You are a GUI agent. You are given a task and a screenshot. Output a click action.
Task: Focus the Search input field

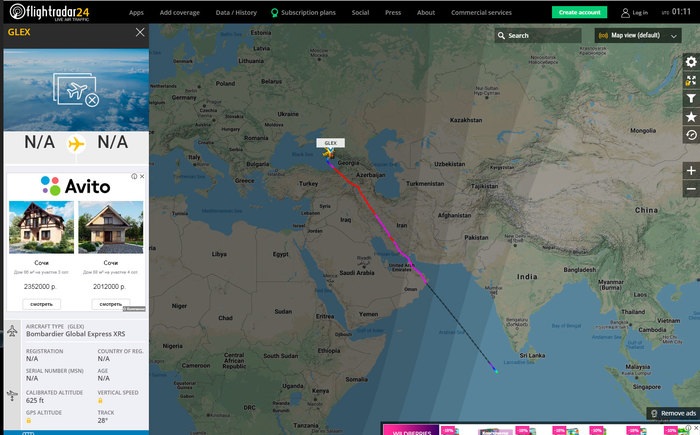pyautogui.click(x=538, y=35)
